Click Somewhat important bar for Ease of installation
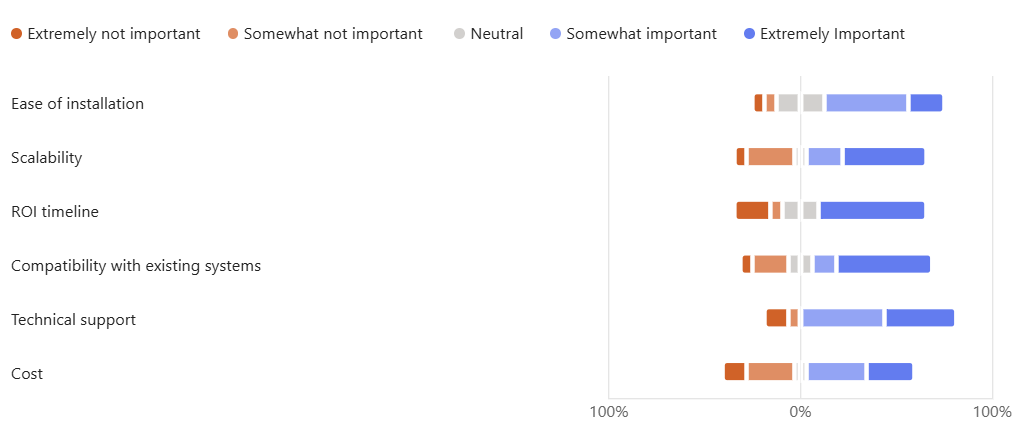 866,103
